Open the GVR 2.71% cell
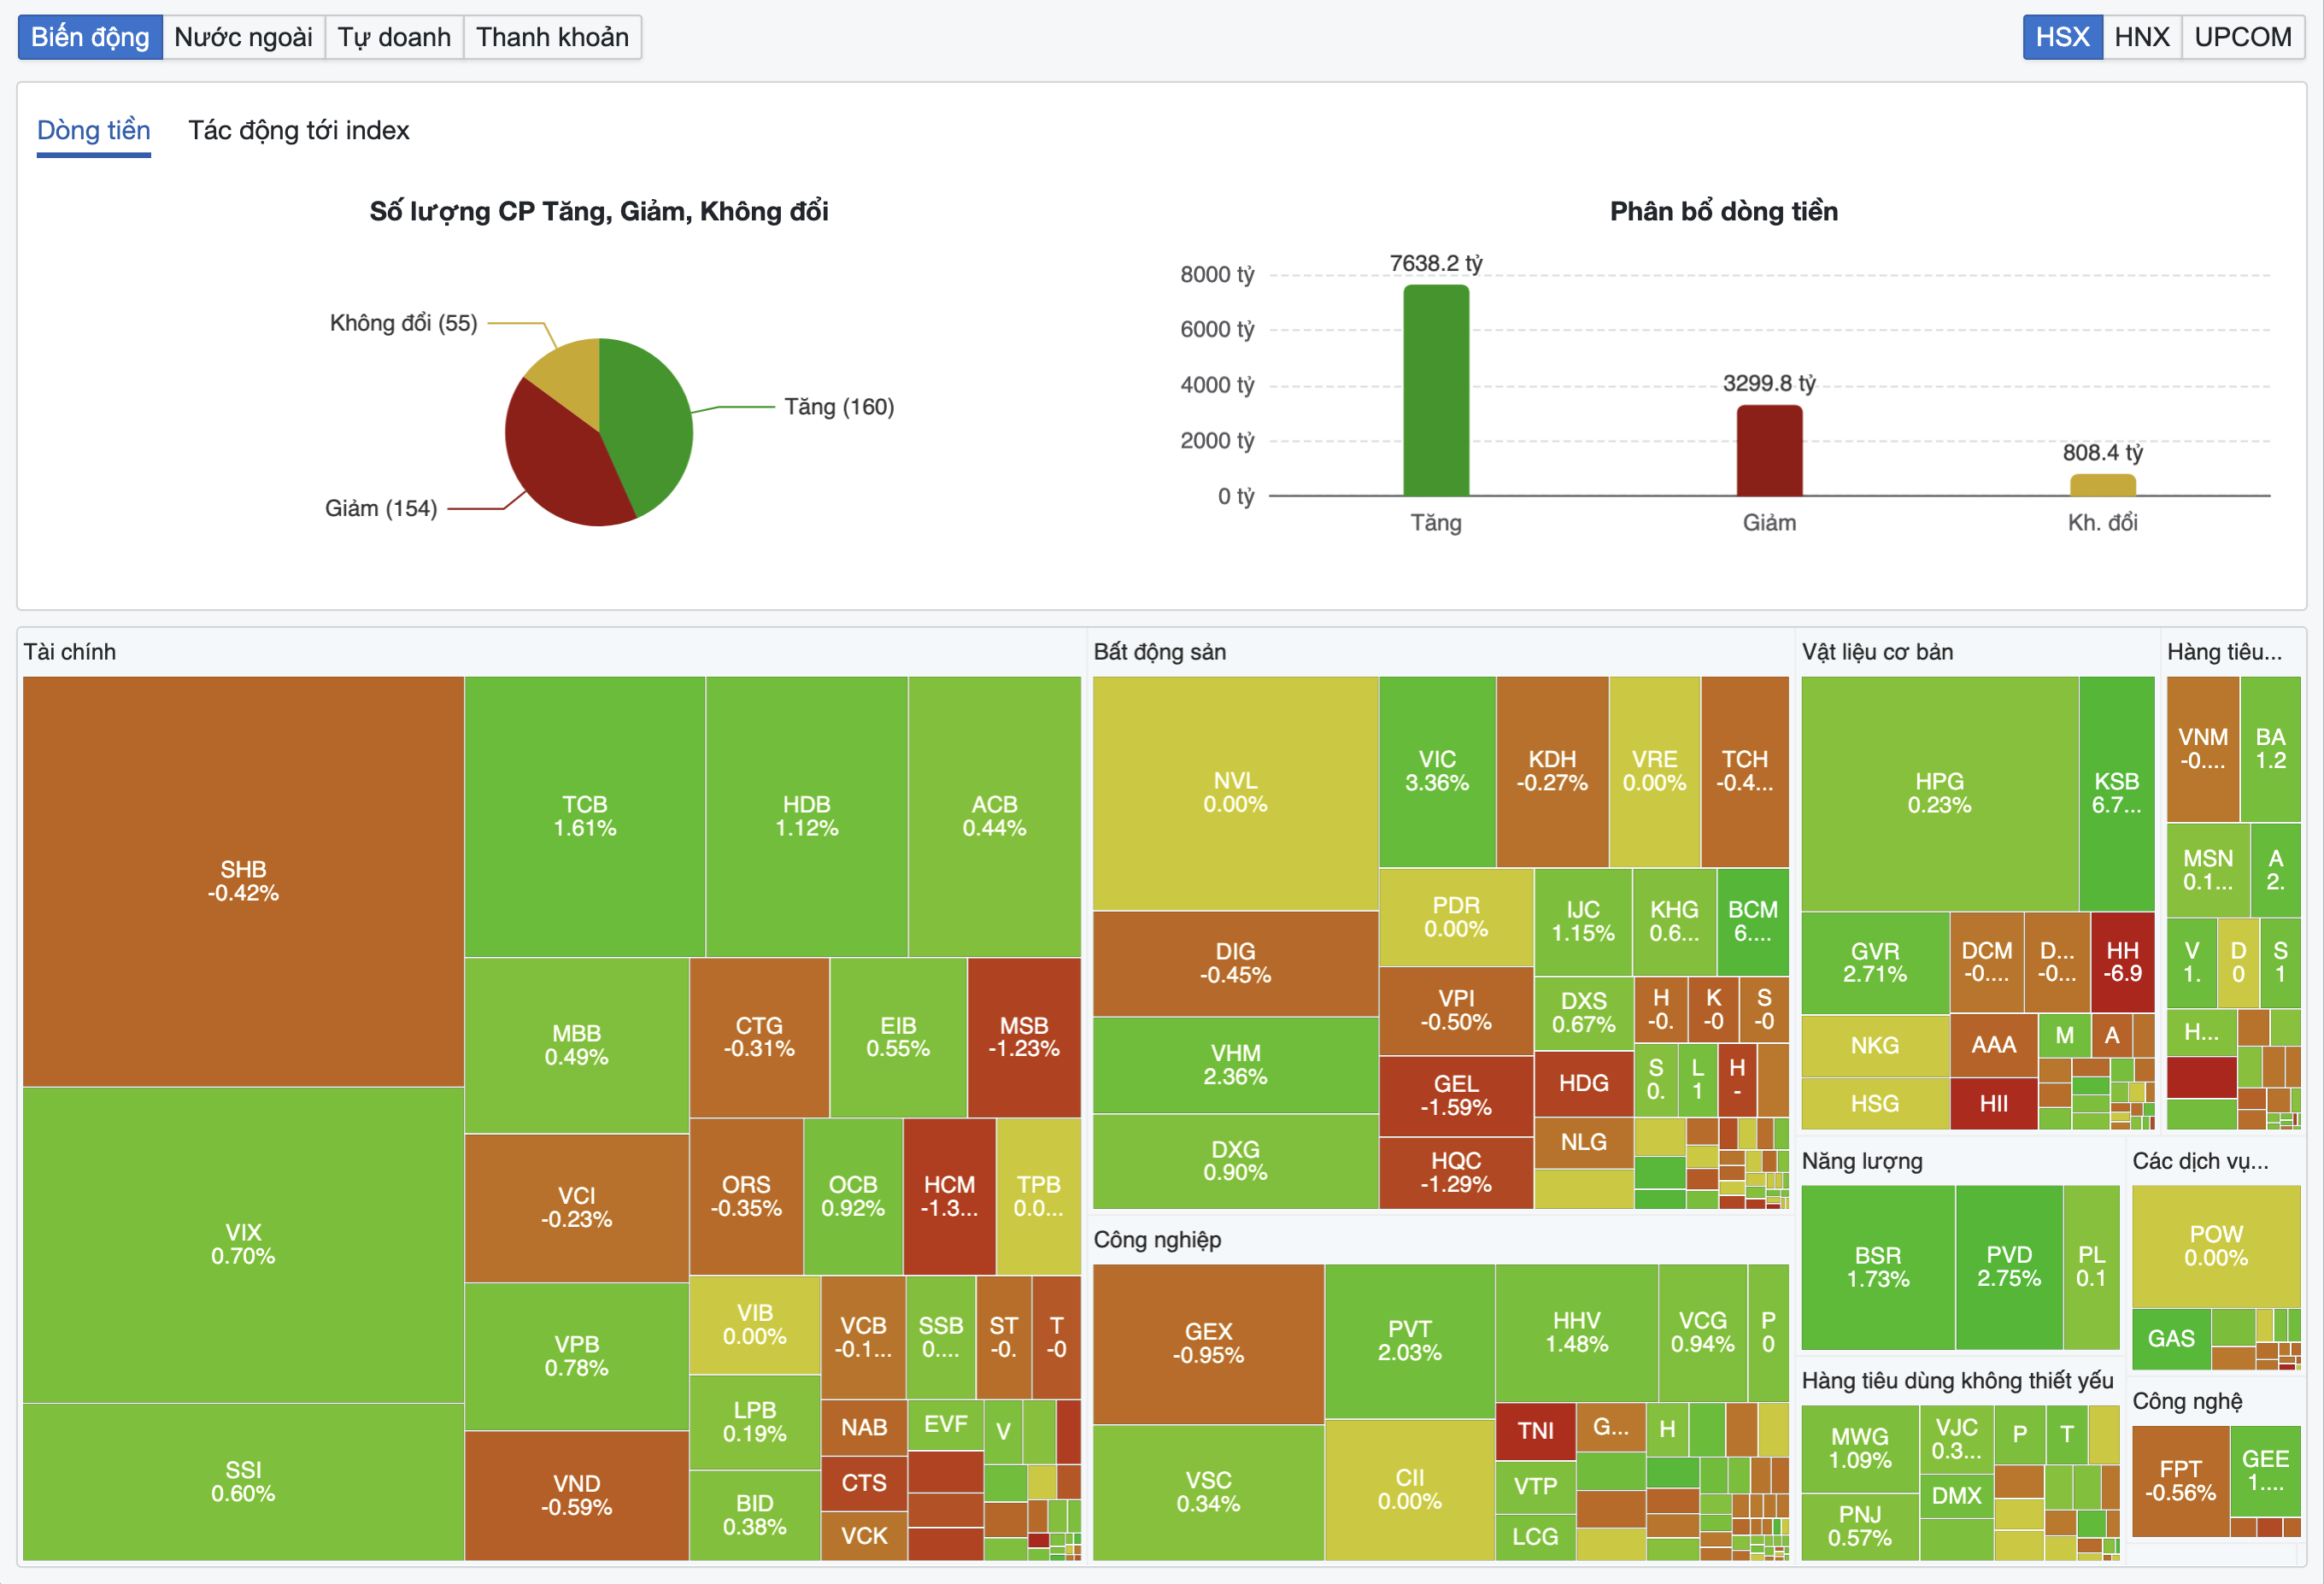This screenshot has height=1584, width=2324. click(x=1875, y=963)
